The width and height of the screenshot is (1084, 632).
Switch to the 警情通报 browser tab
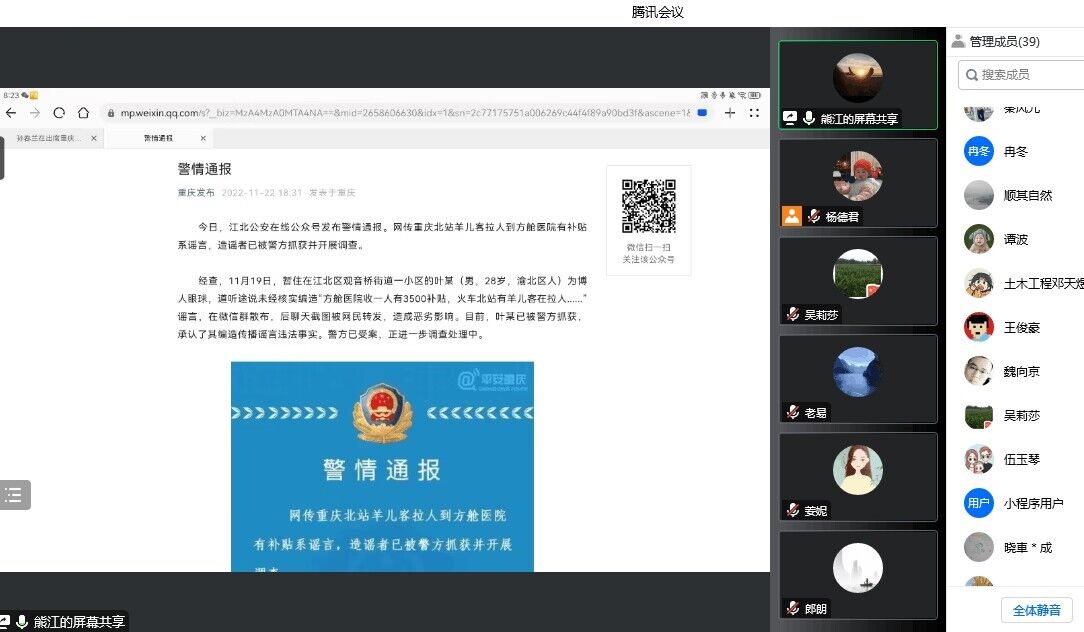pos(158,138)
